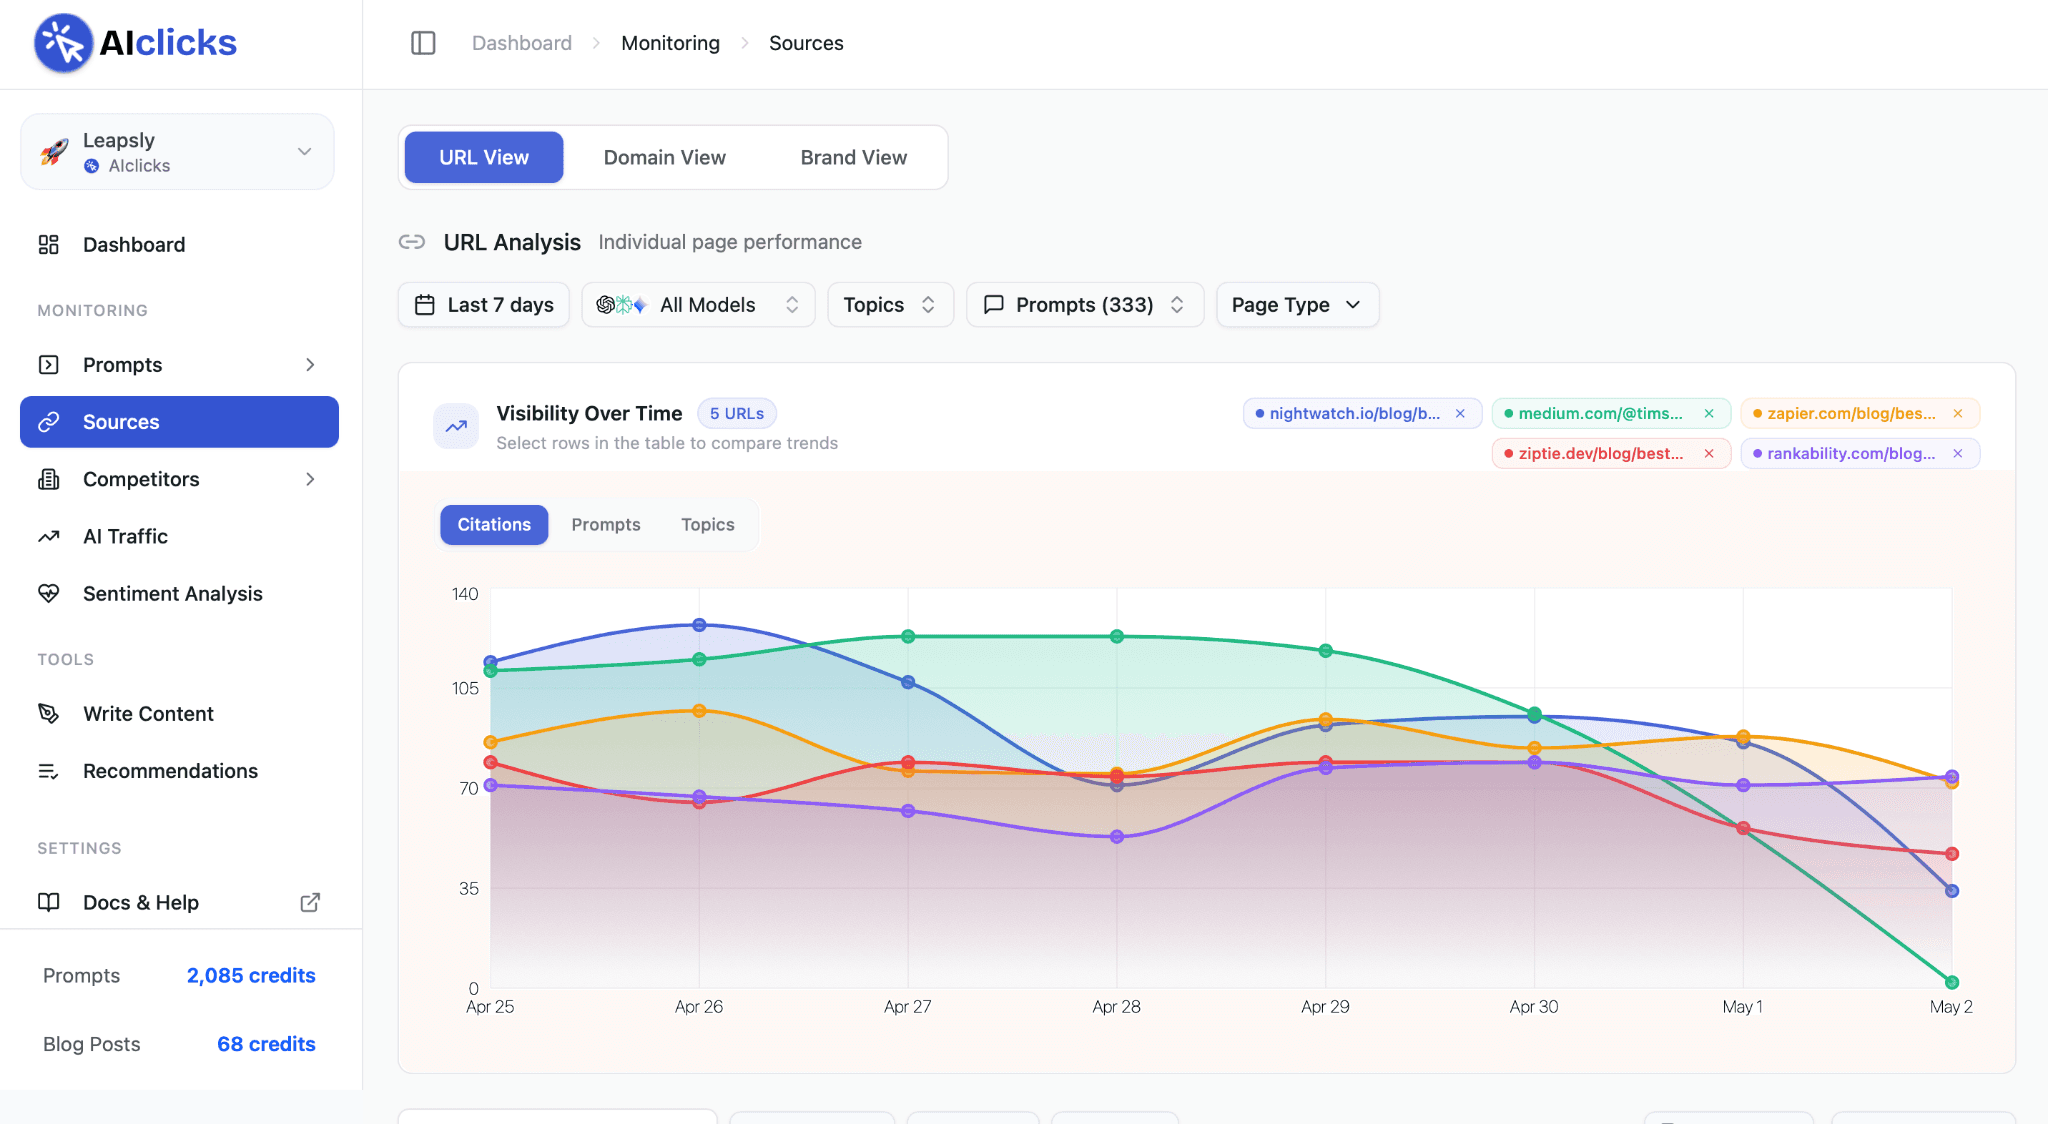Open Dashboard from the sidebar
Image resolution: width=2048 pixels, height=1124 pixels.
(179, 245)
